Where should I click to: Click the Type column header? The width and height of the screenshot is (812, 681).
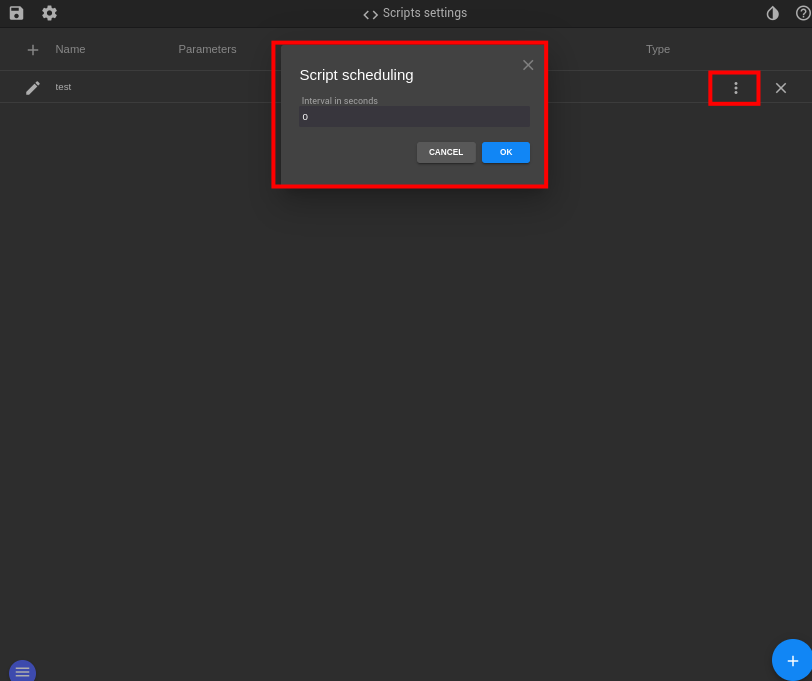(x=658, y=49)
